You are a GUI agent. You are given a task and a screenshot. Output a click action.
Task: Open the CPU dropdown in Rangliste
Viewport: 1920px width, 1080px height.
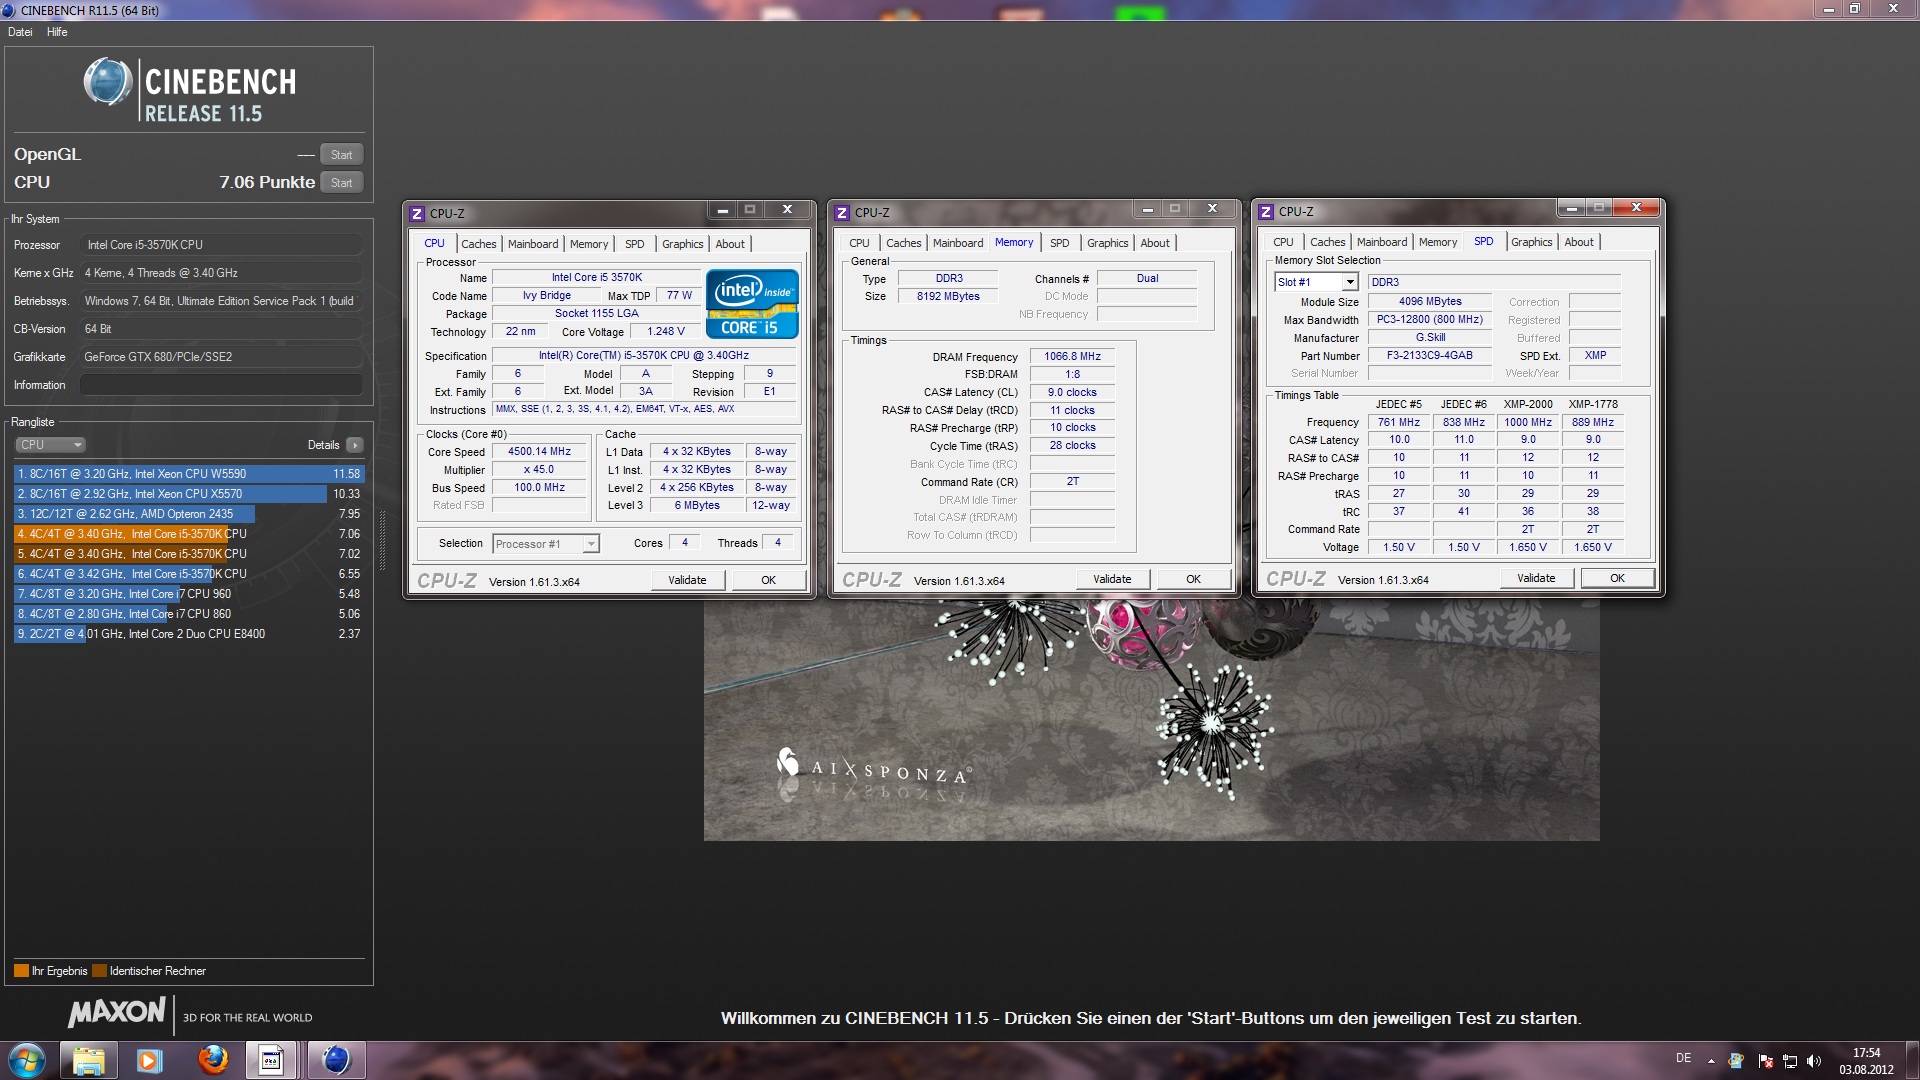(x=50, y=445)
